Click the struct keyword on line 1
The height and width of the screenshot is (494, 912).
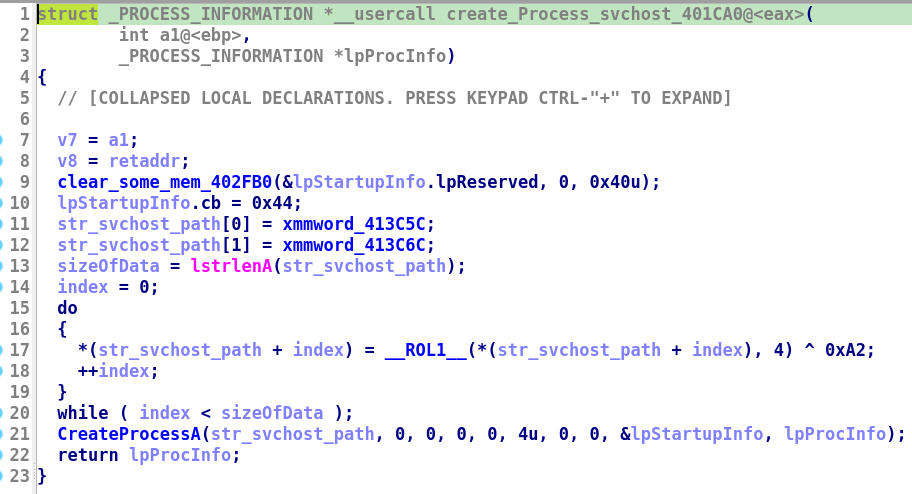(68, 14)
